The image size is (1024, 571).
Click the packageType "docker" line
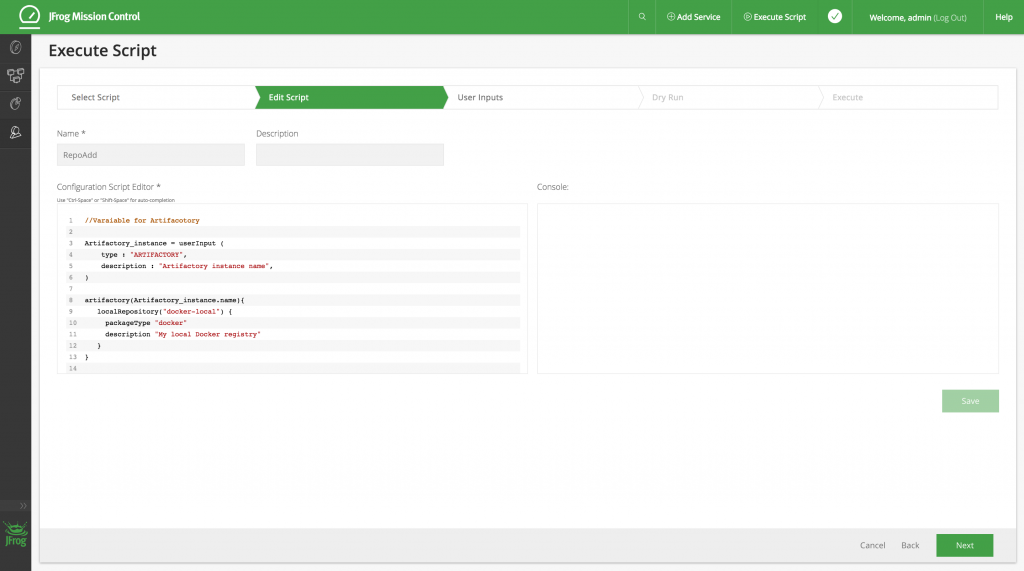[x=146, y=323]
